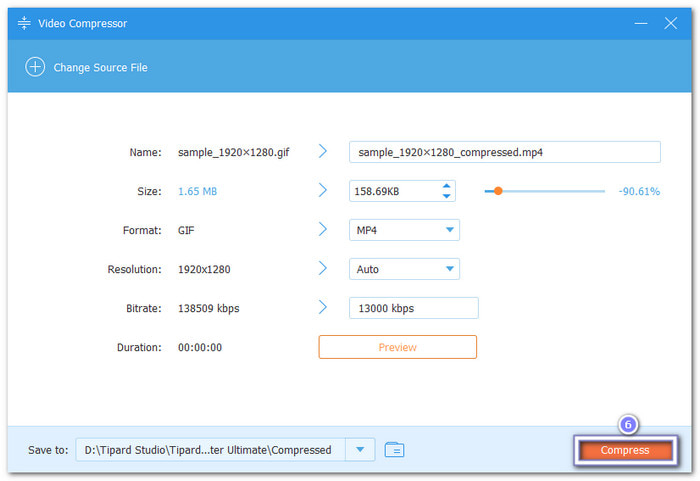Click the Change Source File plus icon
700x481 pixels.
pyautogui.click(x=35, y=67)
